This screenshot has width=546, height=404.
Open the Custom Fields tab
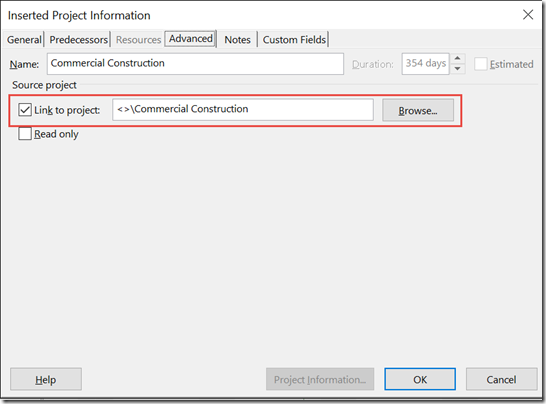pyautogui.click(x=294, y=40)
